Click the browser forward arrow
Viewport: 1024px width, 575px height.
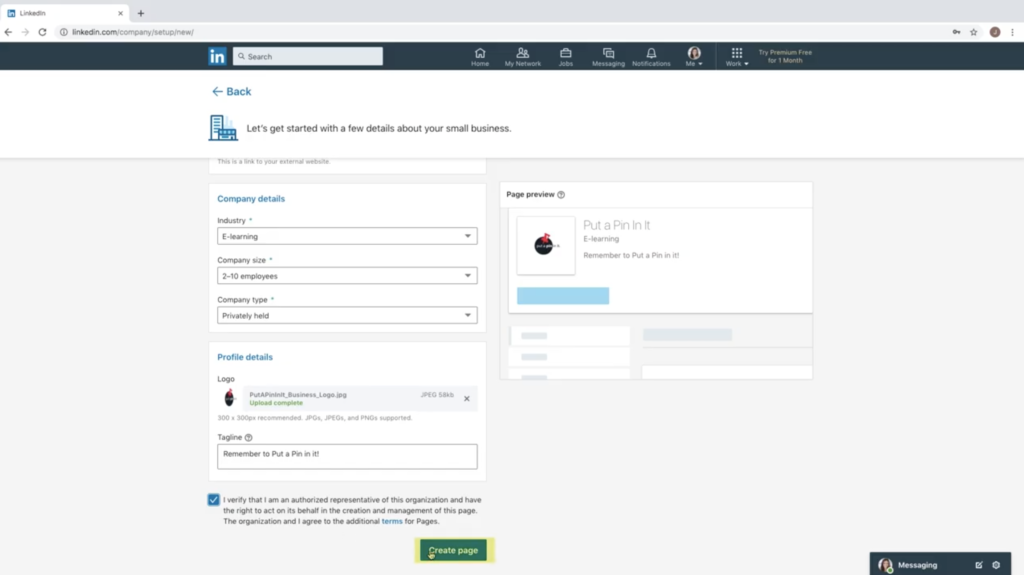[25, 32]
